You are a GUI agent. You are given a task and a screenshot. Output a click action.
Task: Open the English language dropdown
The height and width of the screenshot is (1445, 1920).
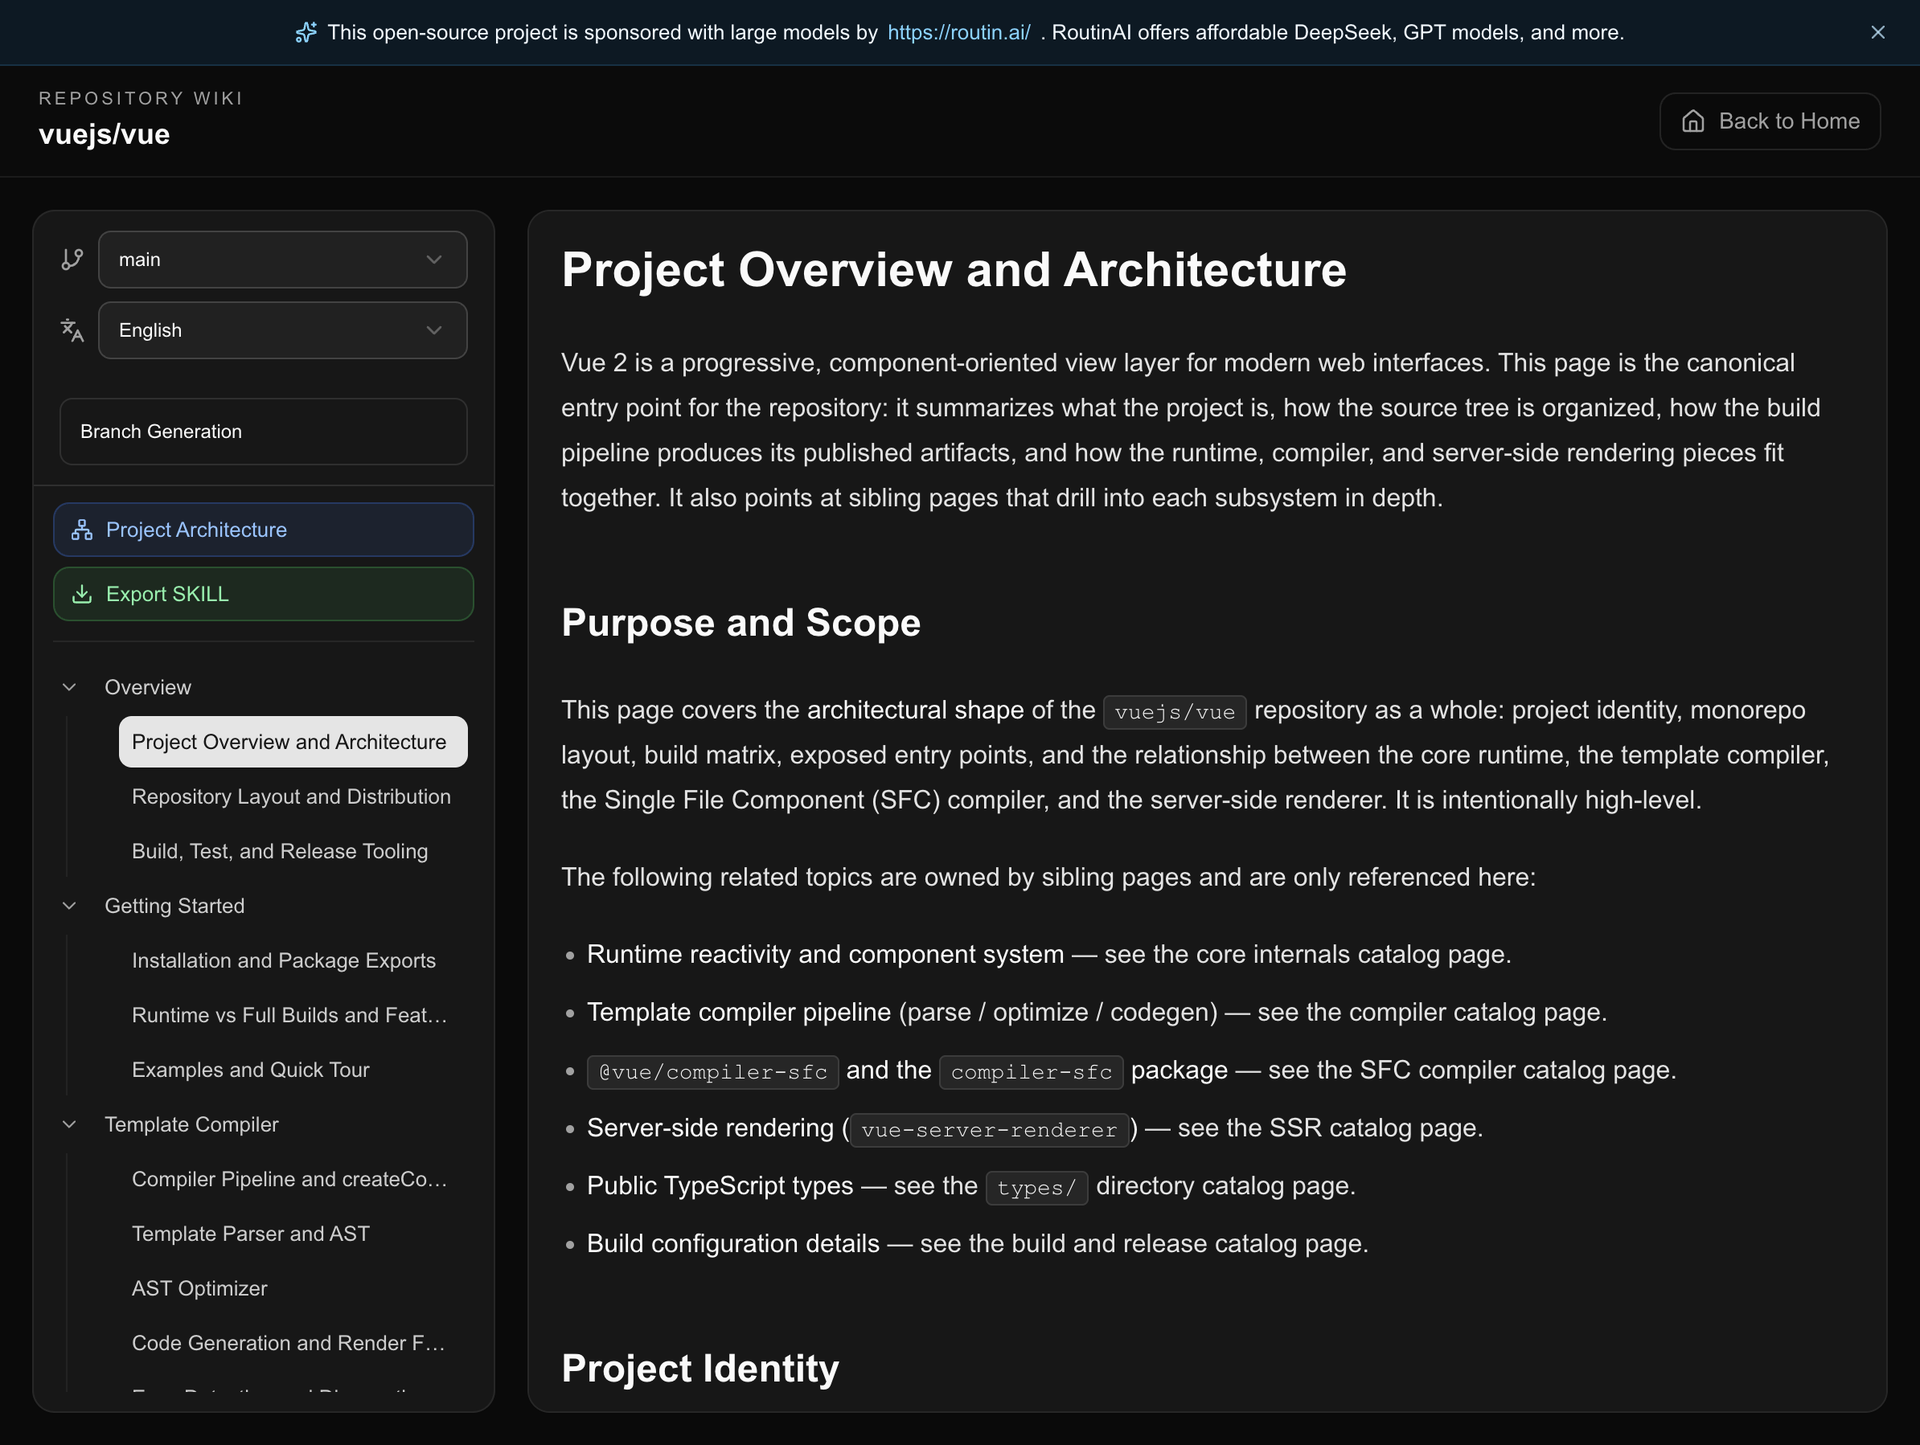point(283,330)
